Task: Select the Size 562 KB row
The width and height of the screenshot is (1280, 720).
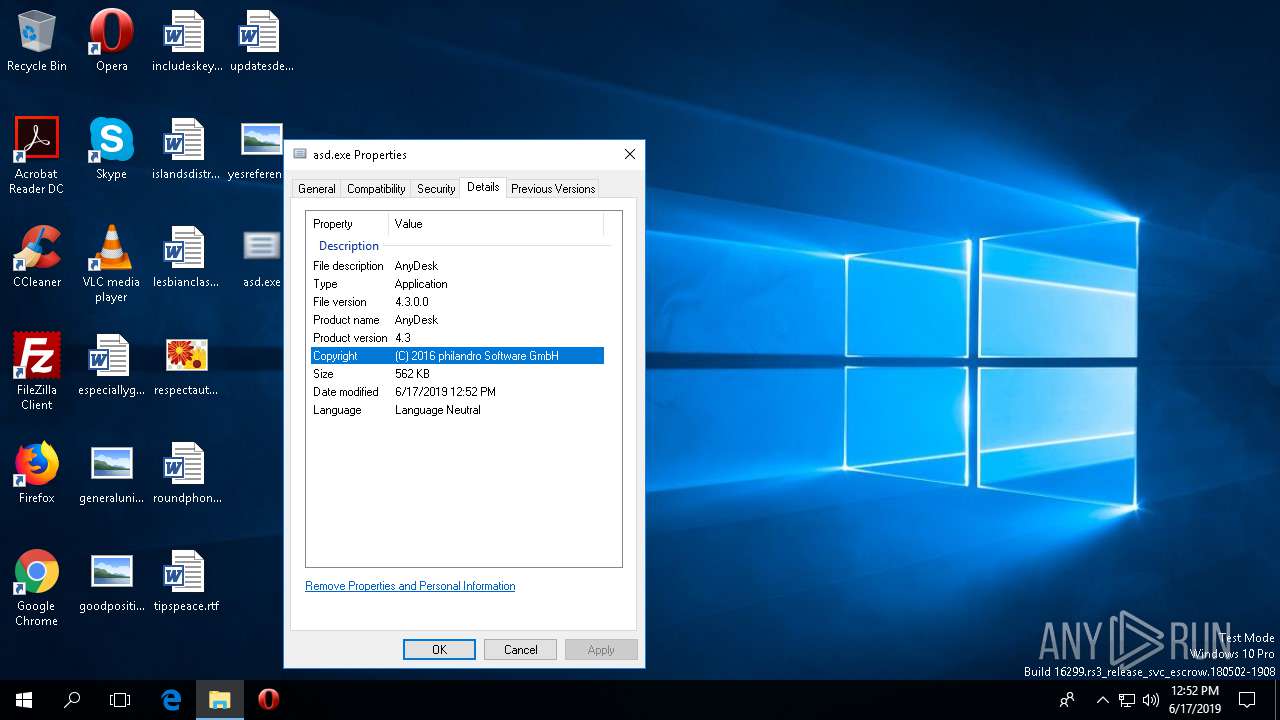Action: (x=457, y=374)
